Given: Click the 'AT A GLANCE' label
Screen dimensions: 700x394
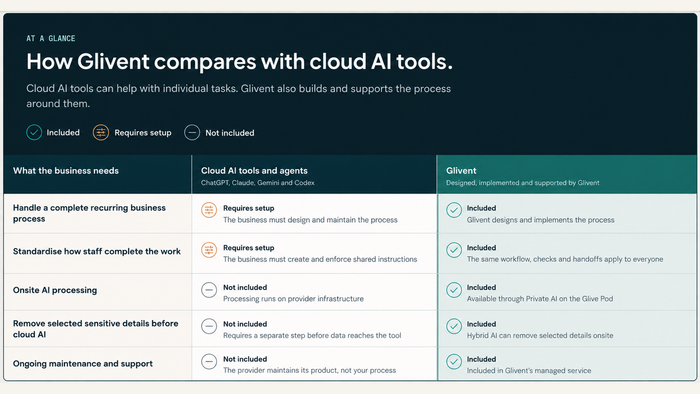Looking at the screenshot, I should point(50,38).
